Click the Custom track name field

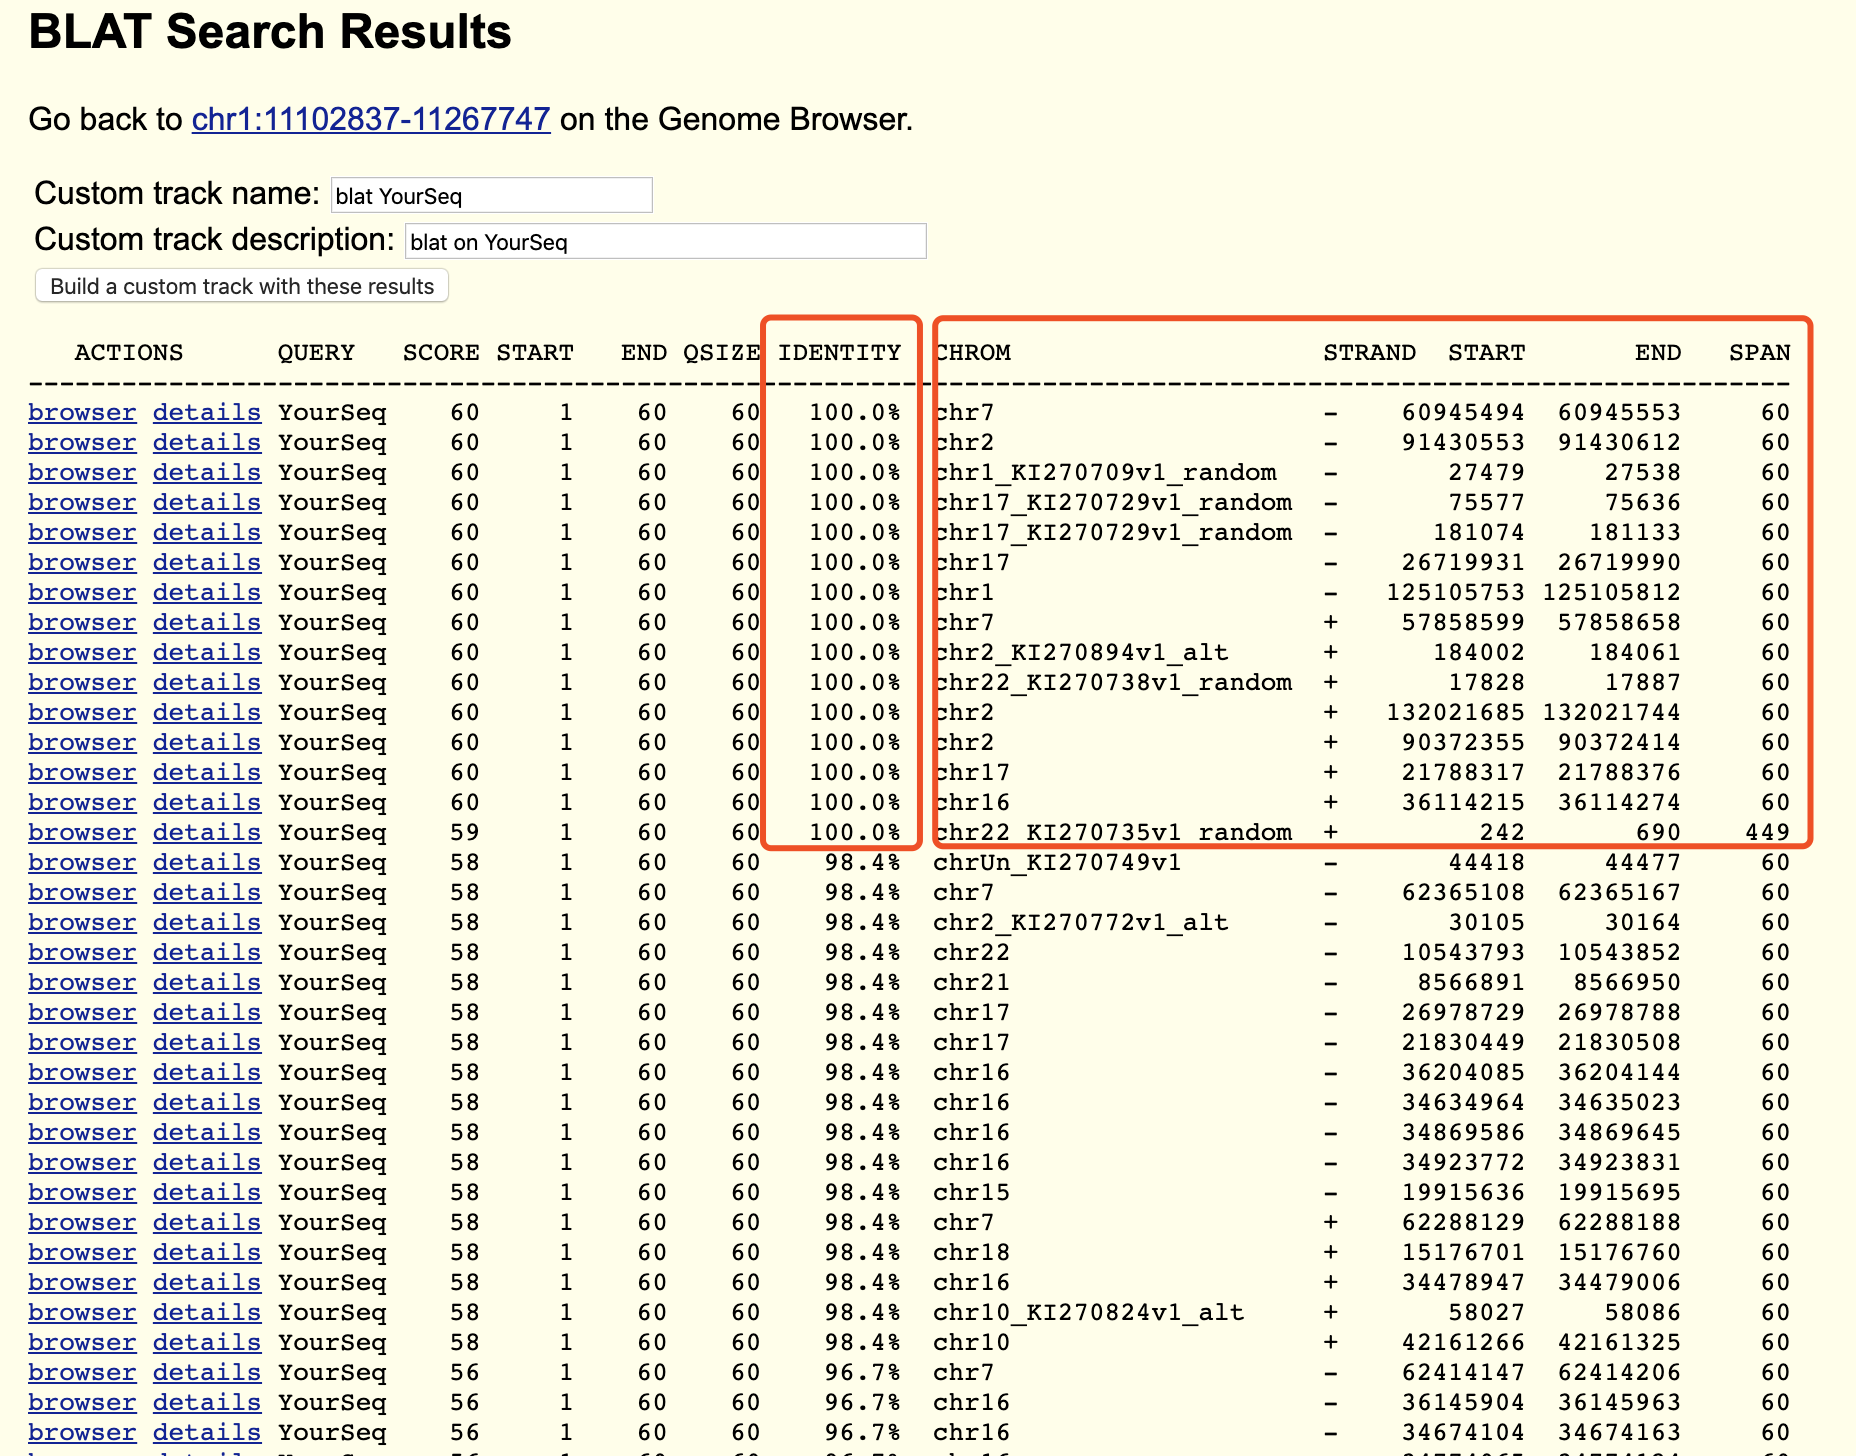491,195
